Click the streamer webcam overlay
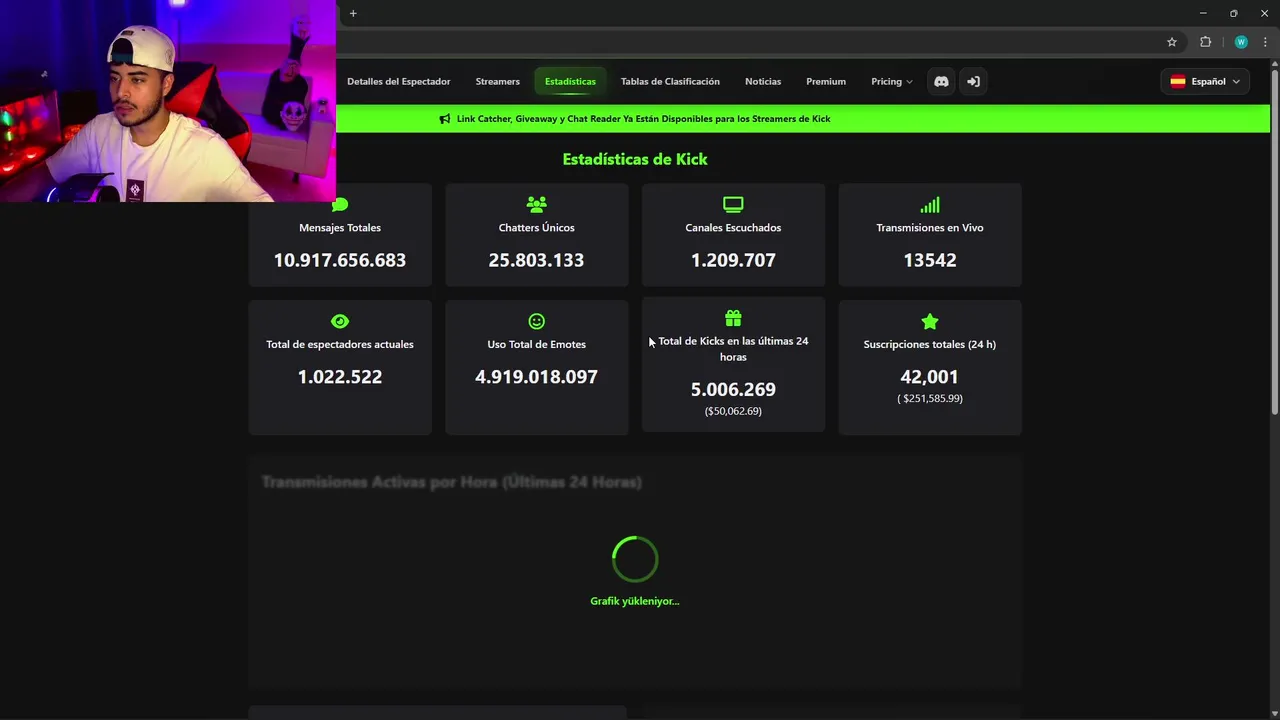 point(168,101)
